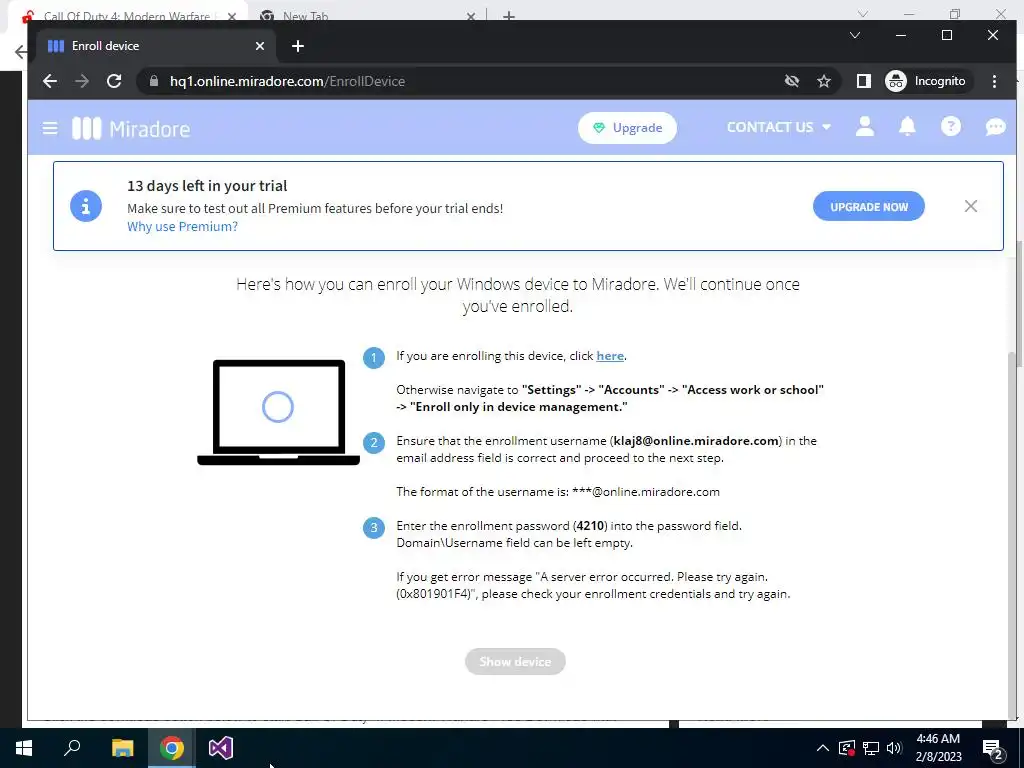
Task: Toggle the browser side panel icon
Action: (x=863, y=81)
